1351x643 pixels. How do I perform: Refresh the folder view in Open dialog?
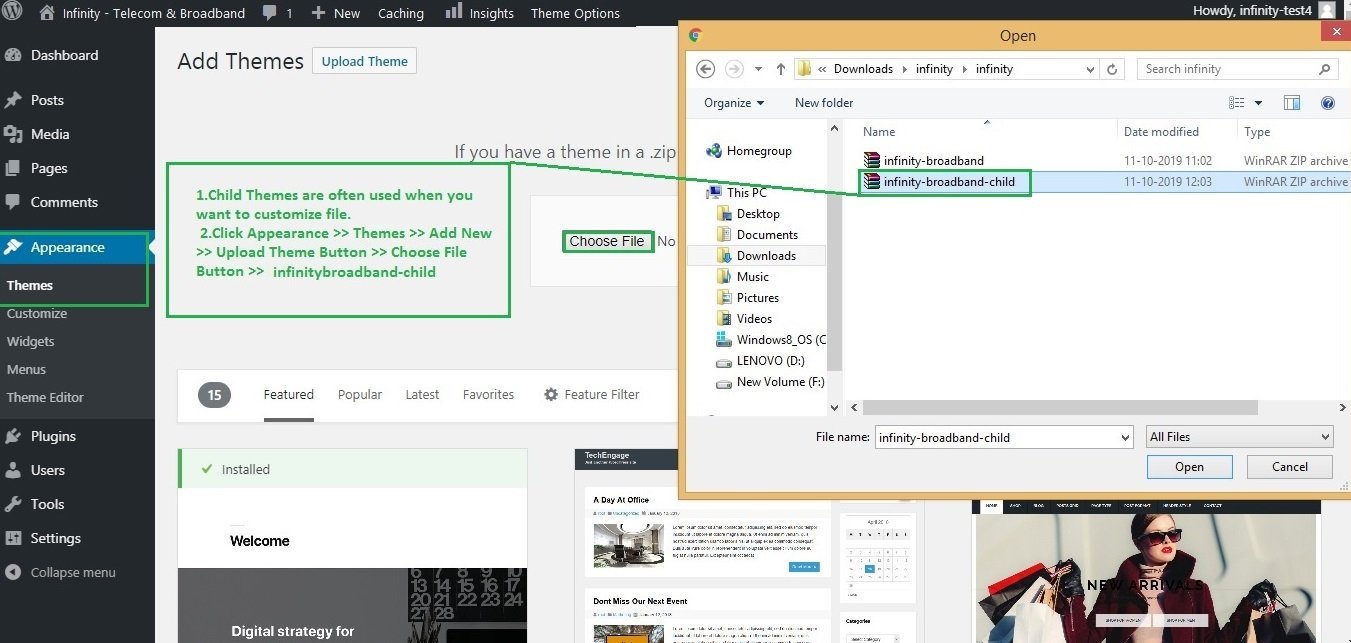pyautogui.click(x=1113, y=69)
